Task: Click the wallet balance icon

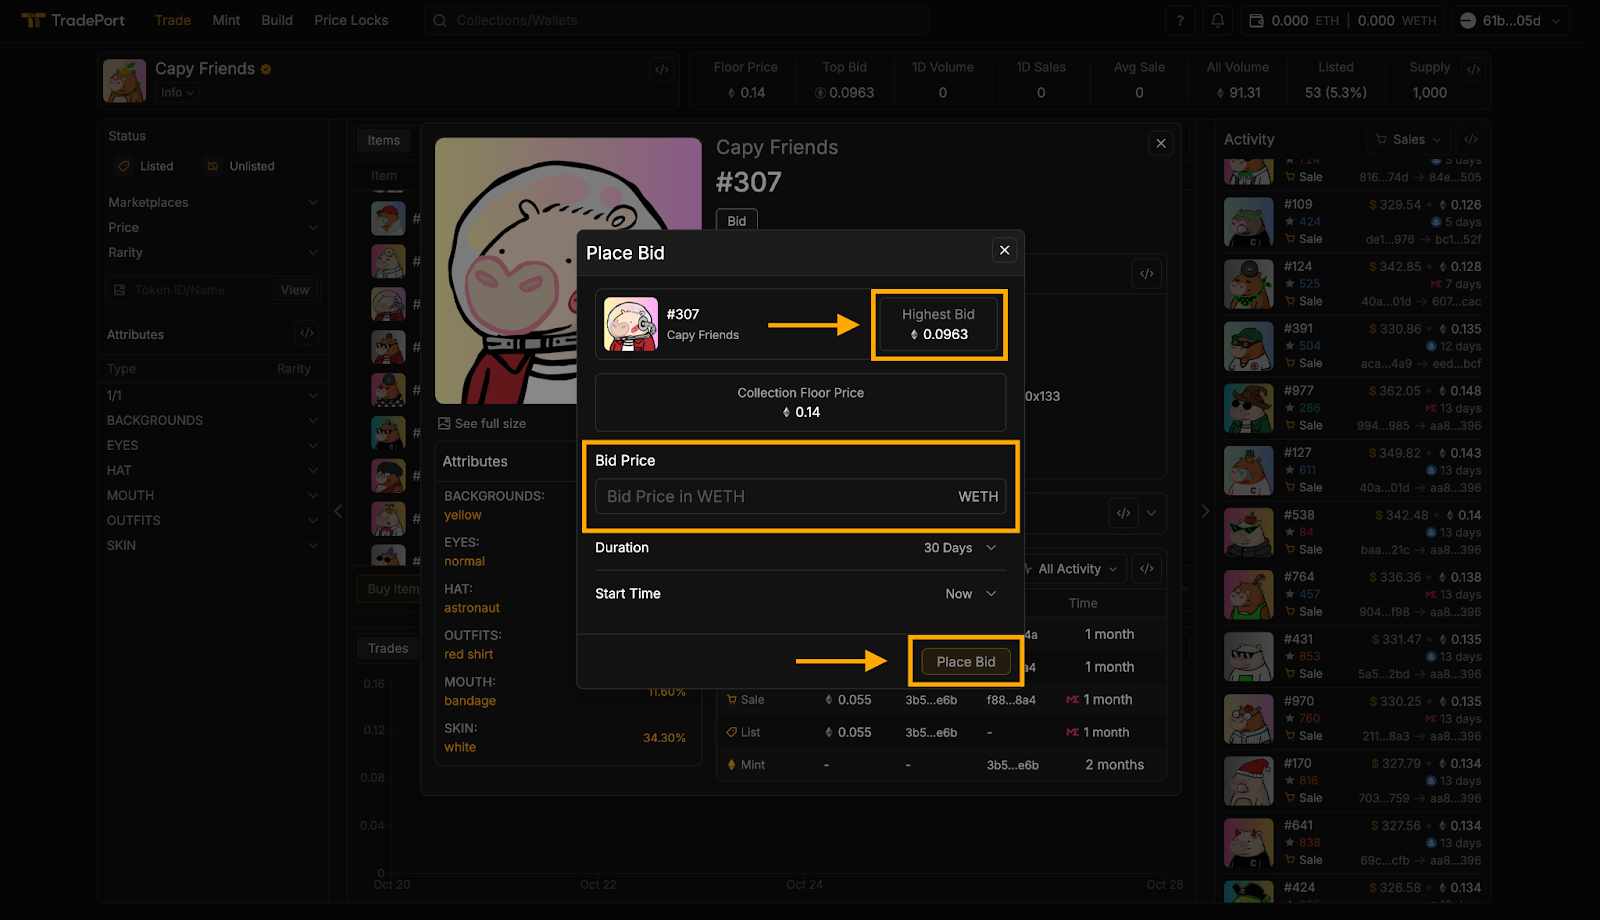Action: click(1257, 20)
